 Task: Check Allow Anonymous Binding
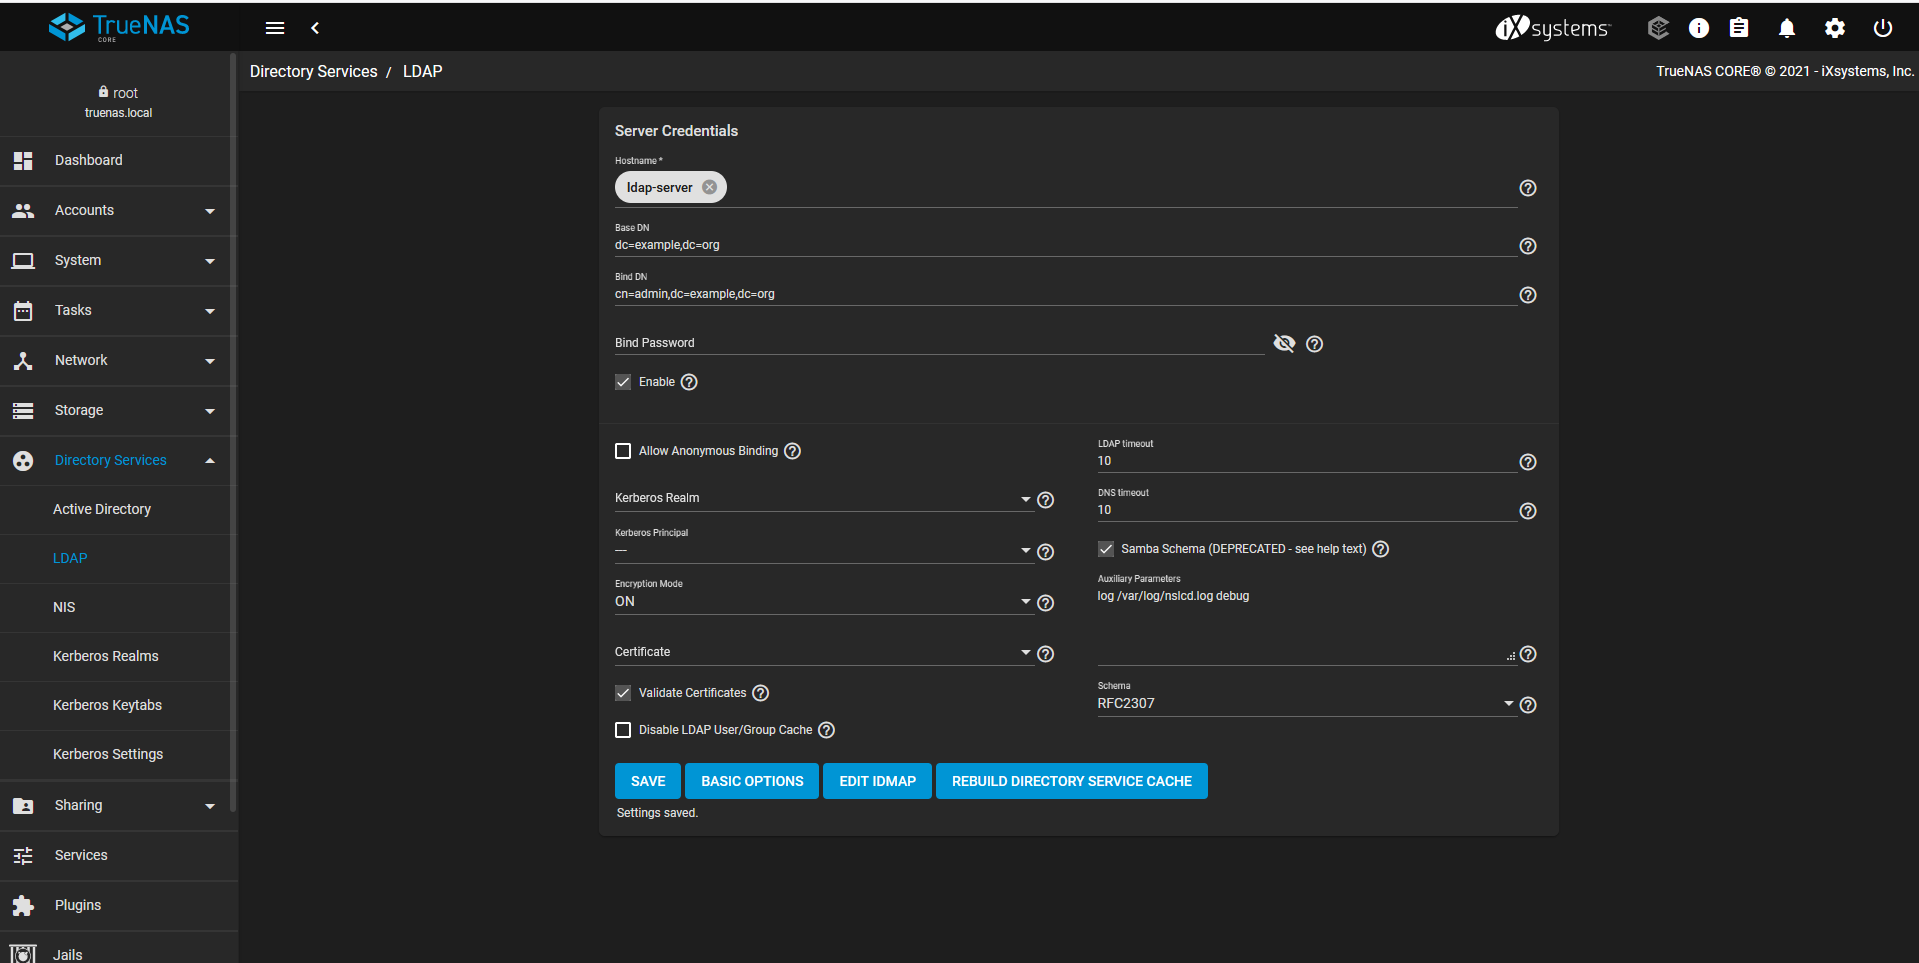pyautogui.click(x=623, y=451)
